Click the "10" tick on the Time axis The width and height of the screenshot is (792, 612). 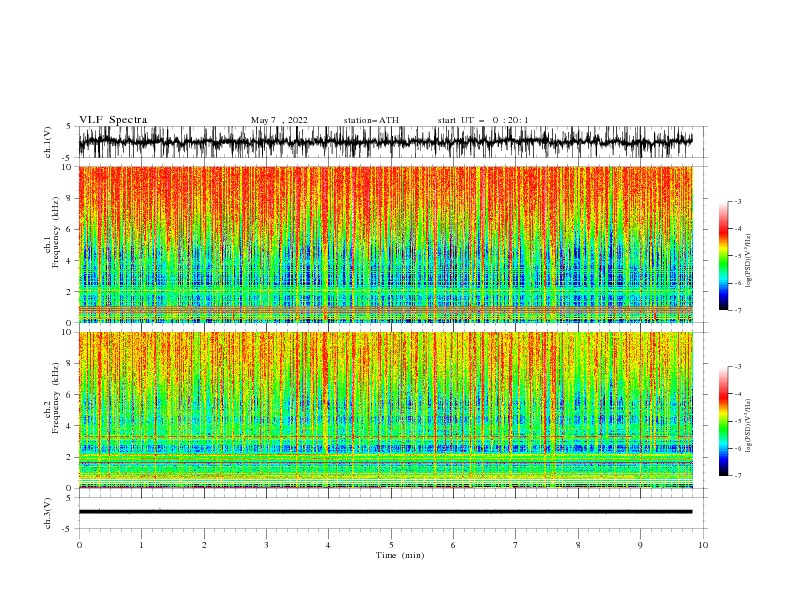(x=703, y=545)
